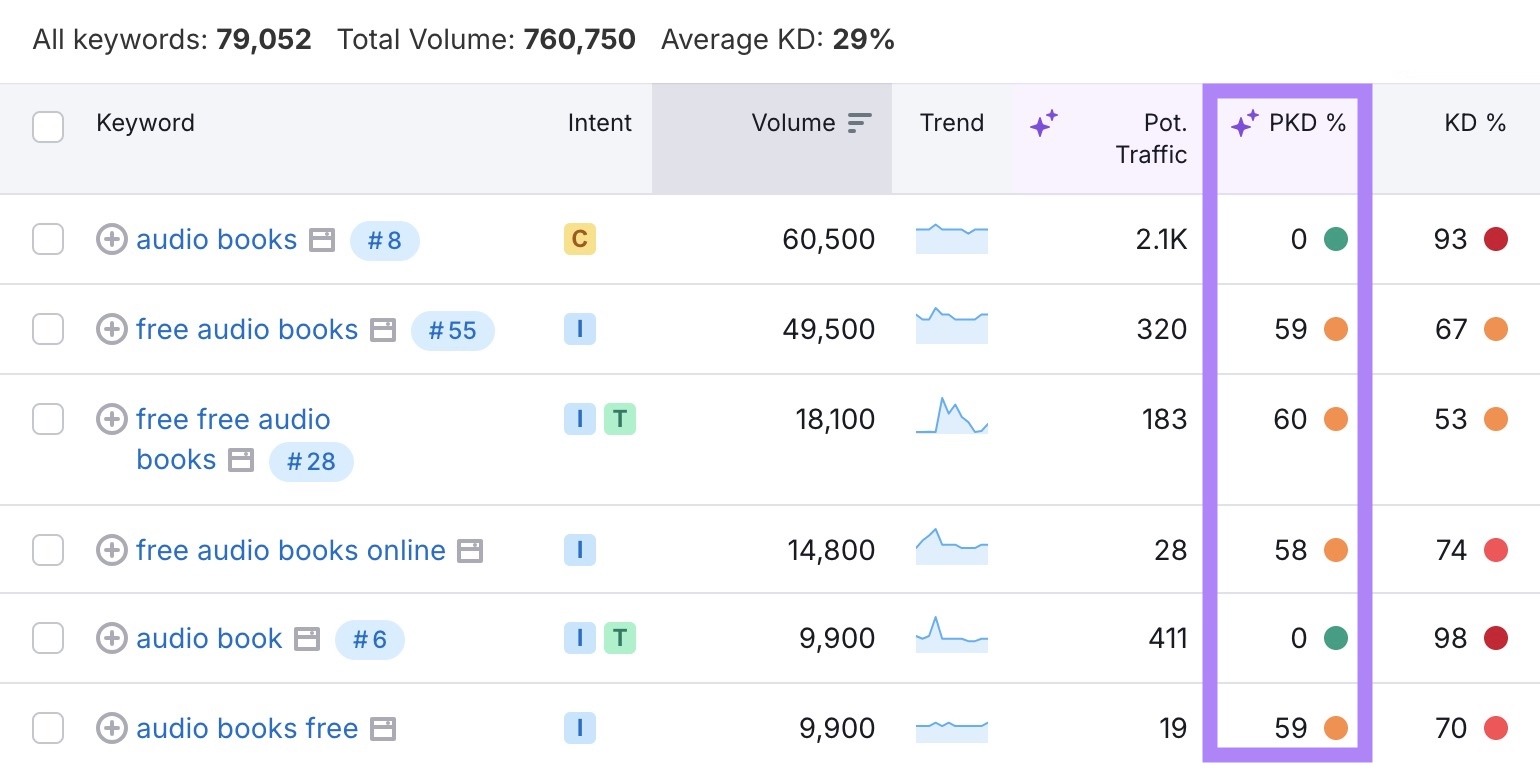Expand the plus icon for 'audio books free'

(111, 728)
